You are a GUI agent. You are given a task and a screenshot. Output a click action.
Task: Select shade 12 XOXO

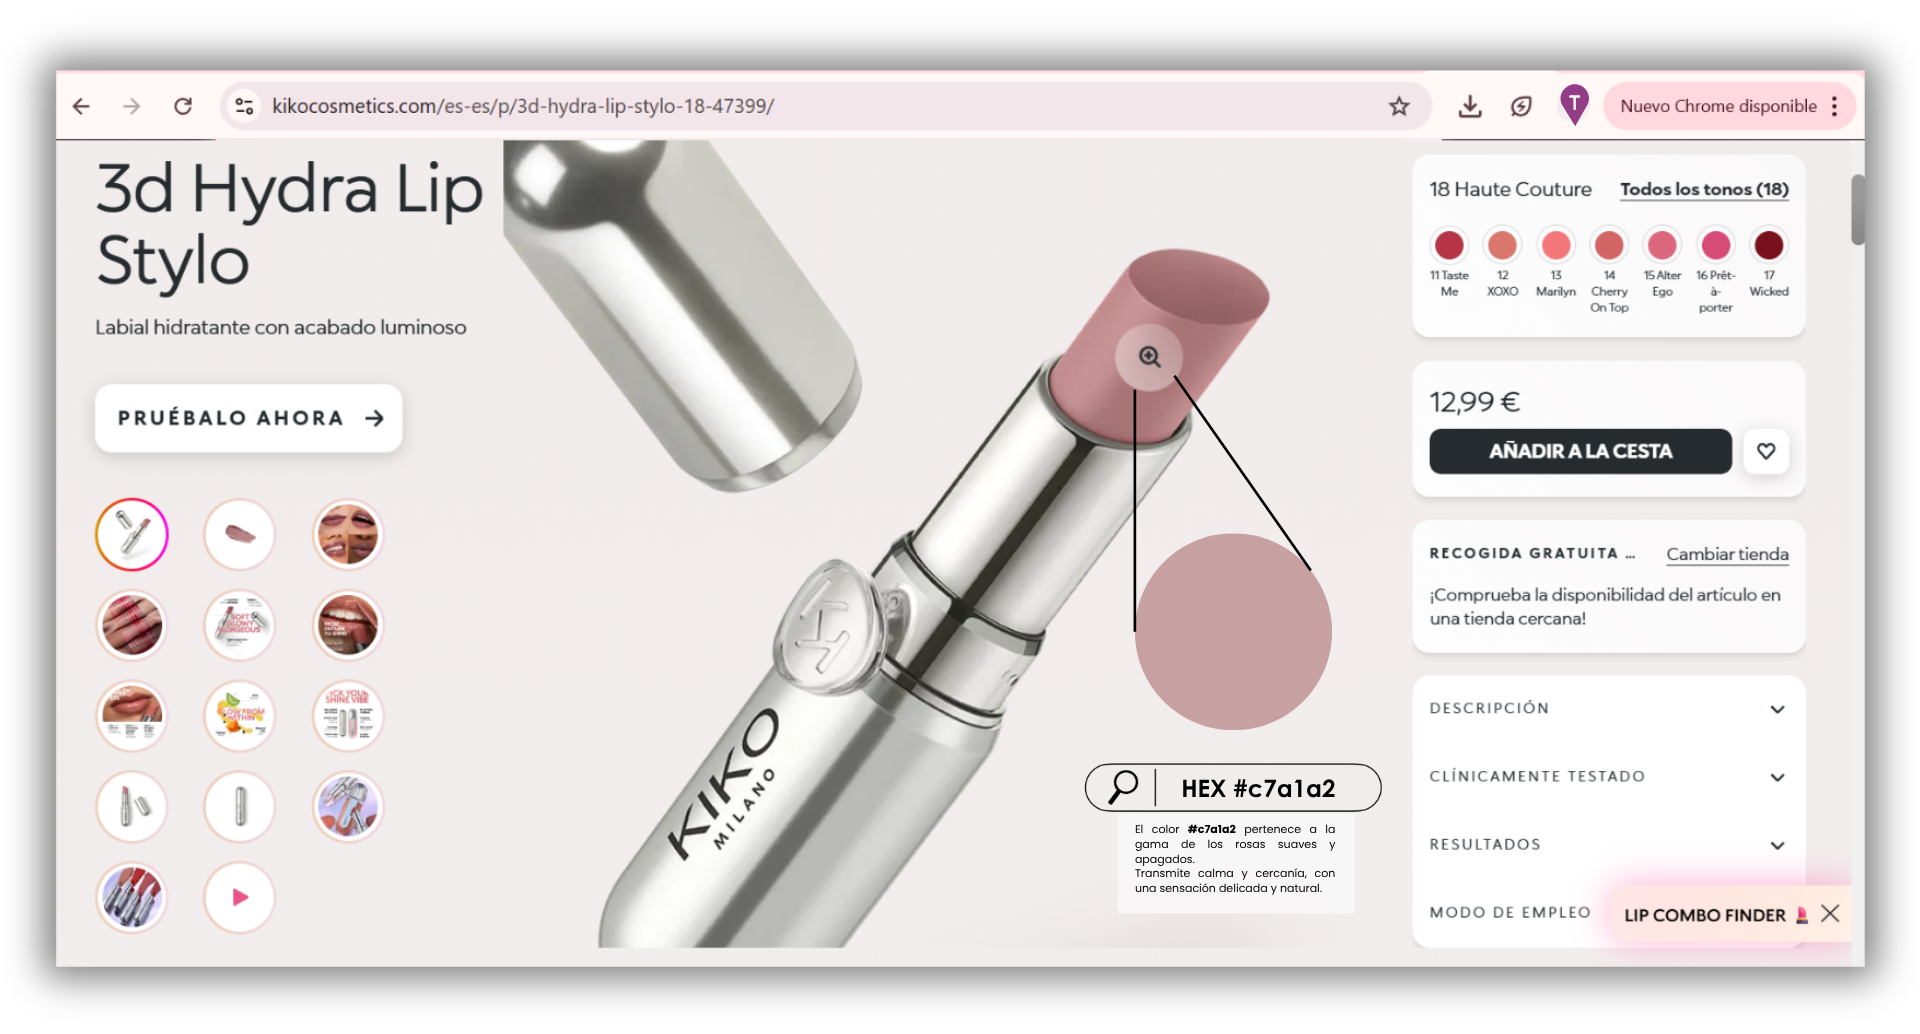1502,245
